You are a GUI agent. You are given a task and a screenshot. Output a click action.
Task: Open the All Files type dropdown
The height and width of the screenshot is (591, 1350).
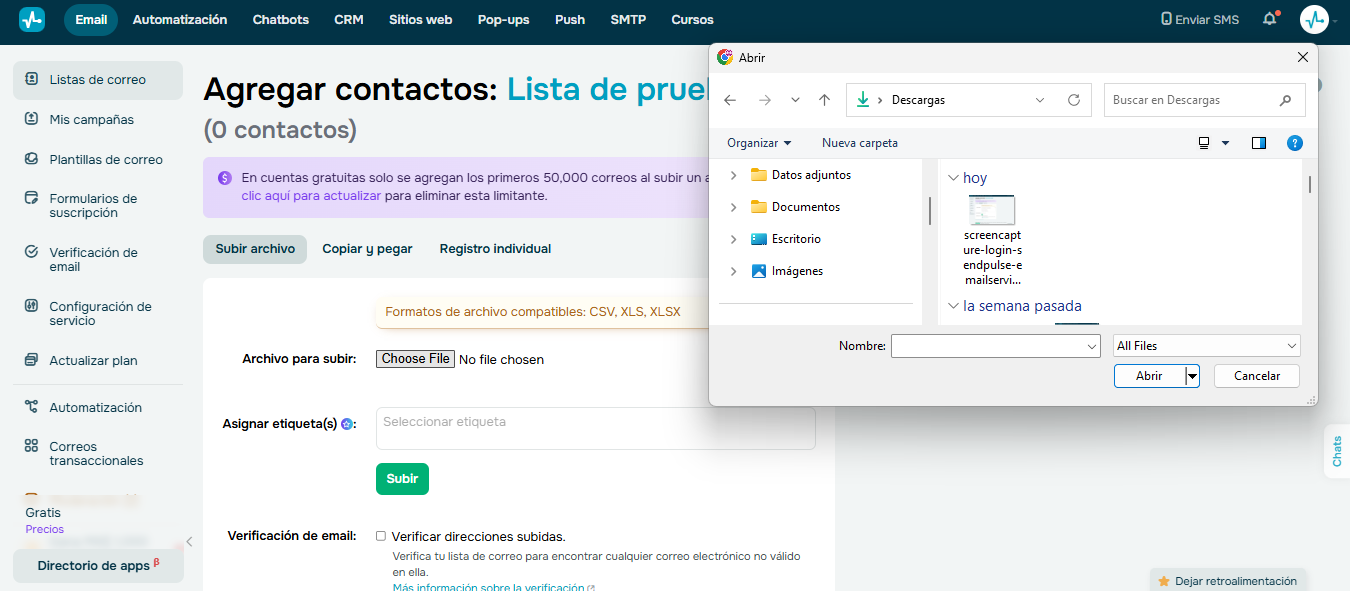[x=1207, y=346]
